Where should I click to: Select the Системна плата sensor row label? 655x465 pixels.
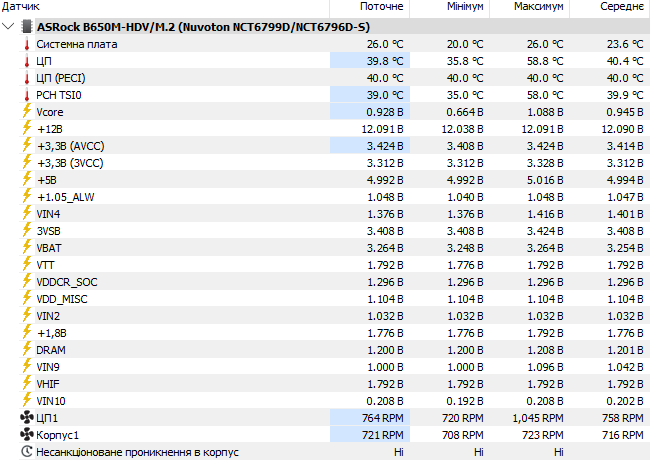click(76, 44)
